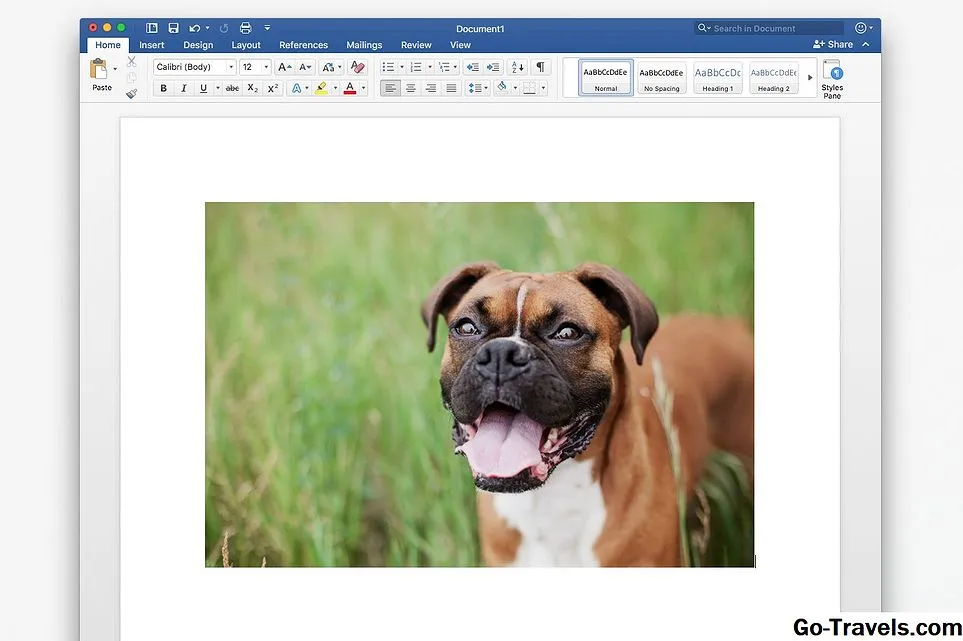
Task: Apply text effects with the outlined A
Action: (297, 88)
